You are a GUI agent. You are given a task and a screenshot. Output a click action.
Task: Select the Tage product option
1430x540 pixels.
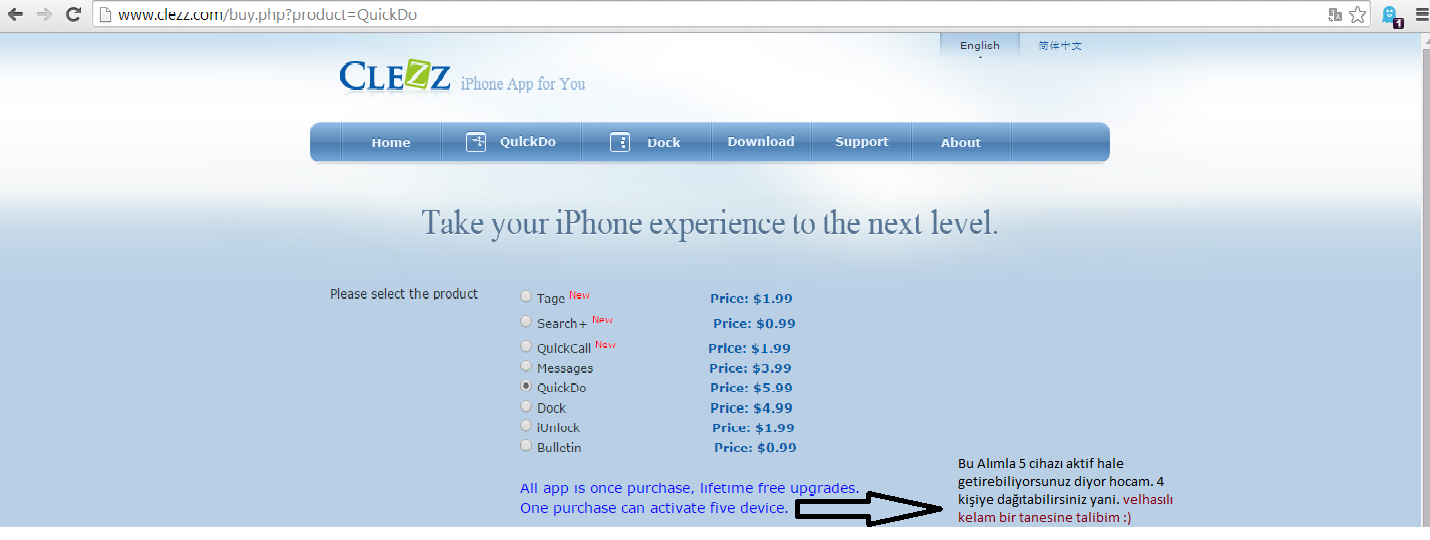coord(526,296)
